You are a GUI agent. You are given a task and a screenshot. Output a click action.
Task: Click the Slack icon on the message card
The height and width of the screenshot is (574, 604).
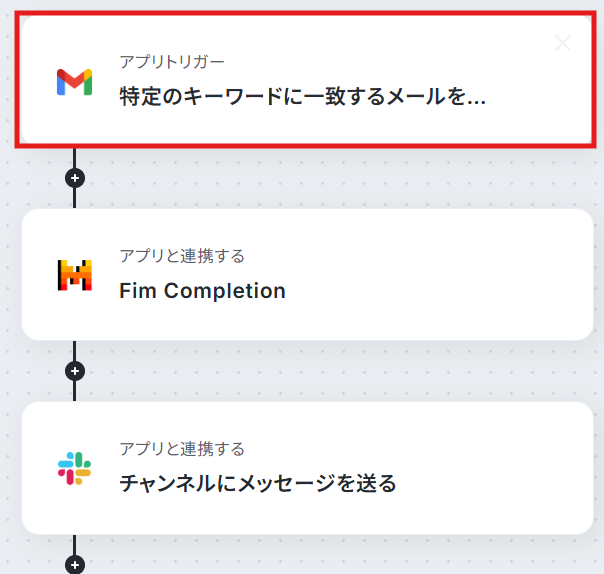point(74,468)
